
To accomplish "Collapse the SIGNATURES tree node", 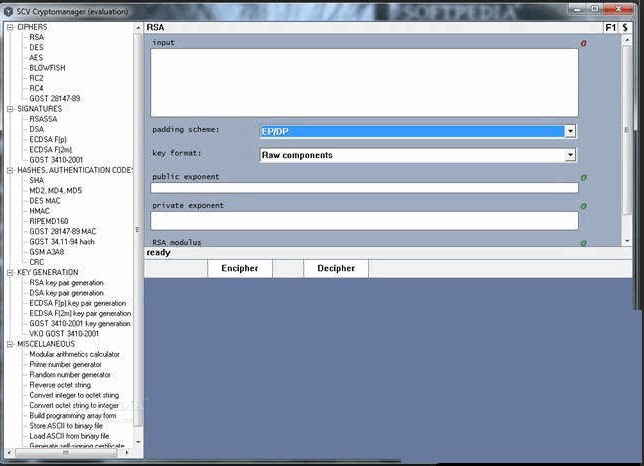I will tap(10, 109).
